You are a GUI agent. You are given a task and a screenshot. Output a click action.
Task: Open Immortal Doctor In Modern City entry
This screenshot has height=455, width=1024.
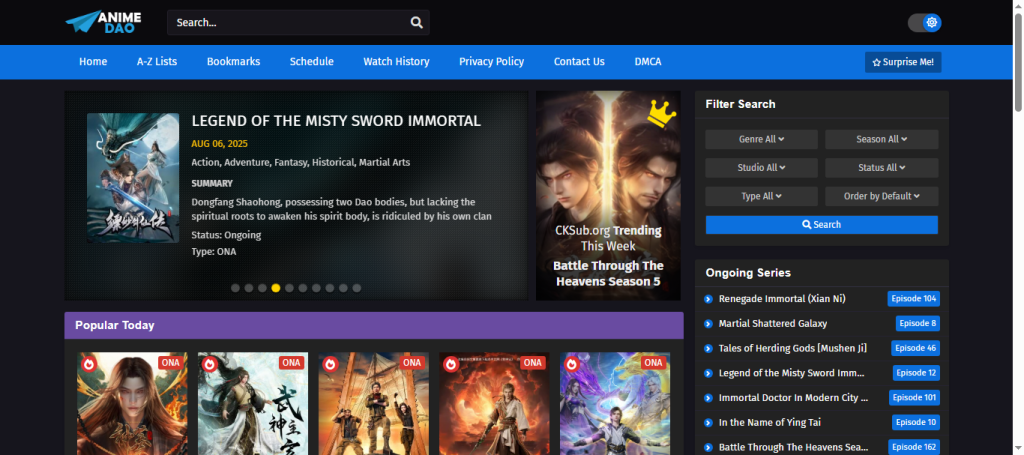pyautogui.click(x=793, y=398)
